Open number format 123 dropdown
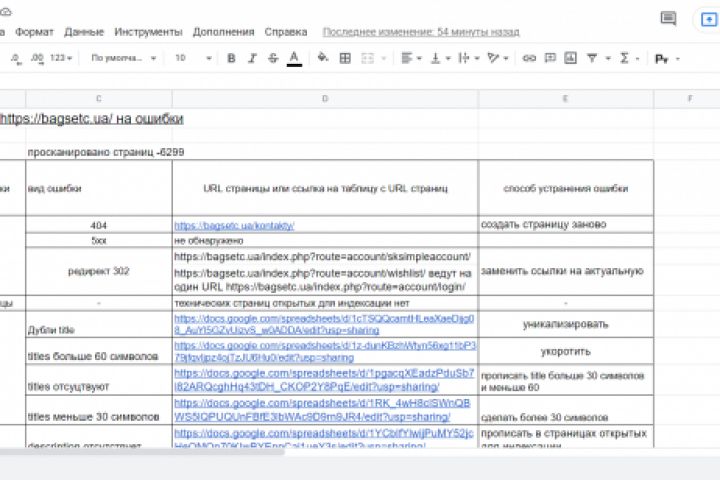This screenshot has height=480, width=720. point(61,58)
